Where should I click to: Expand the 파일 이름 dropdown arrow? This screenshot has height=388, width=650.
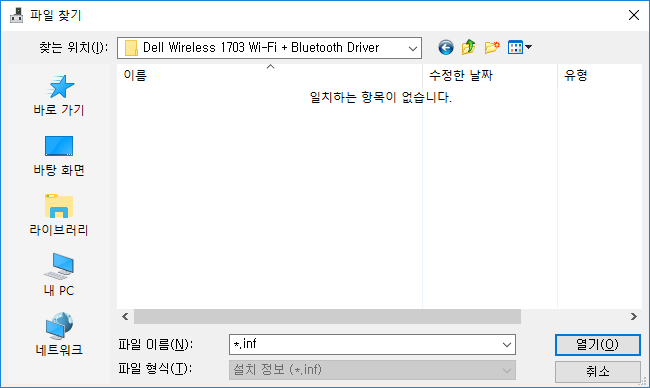coord(507,345)
